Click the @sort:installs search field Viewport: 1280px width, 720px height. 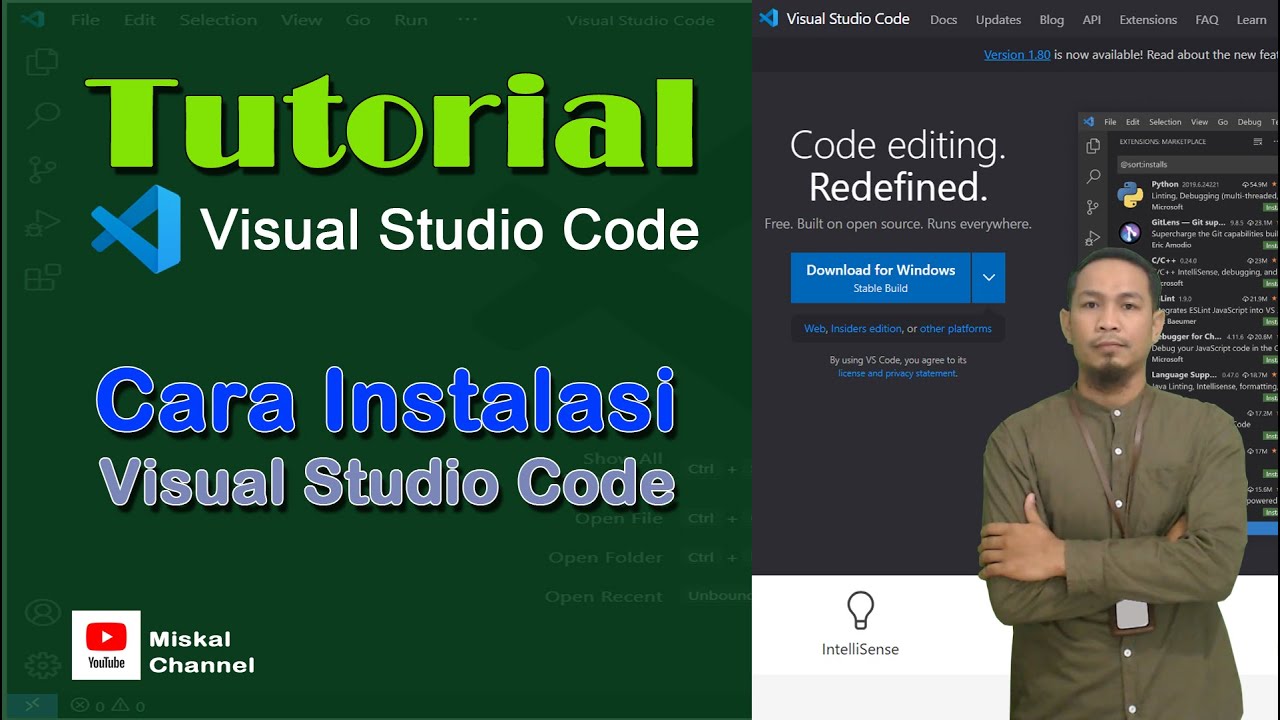click(x=1196, y=164)
